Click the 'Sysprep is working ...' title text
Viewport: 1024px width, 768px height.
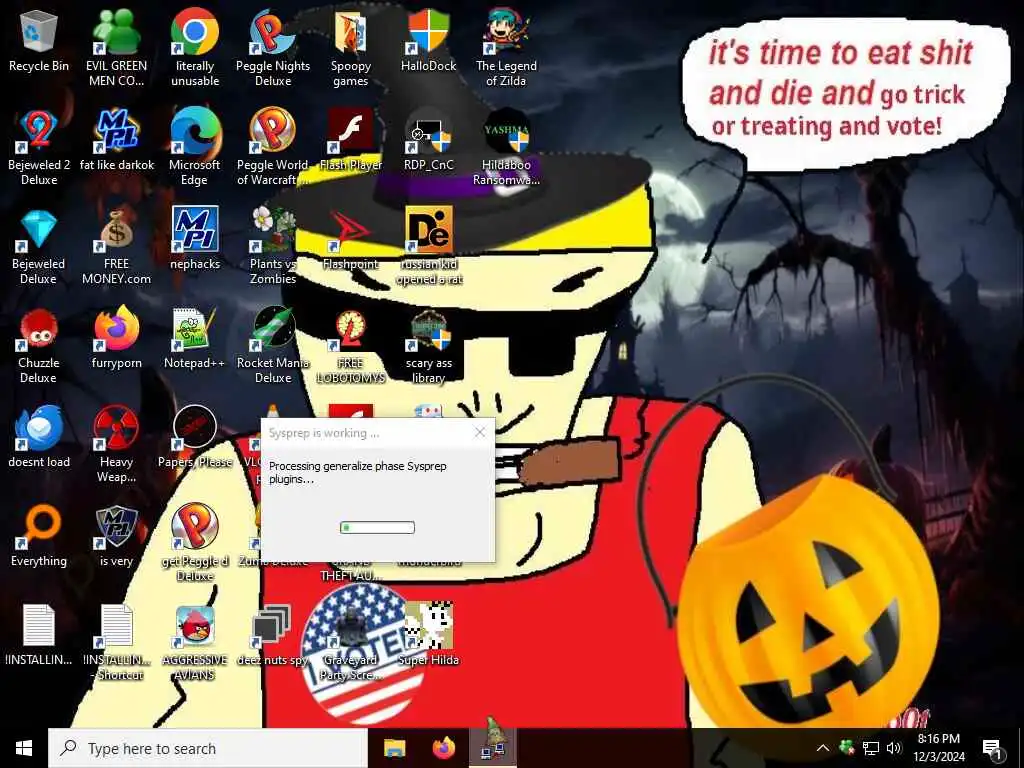(x=324, y=433)
